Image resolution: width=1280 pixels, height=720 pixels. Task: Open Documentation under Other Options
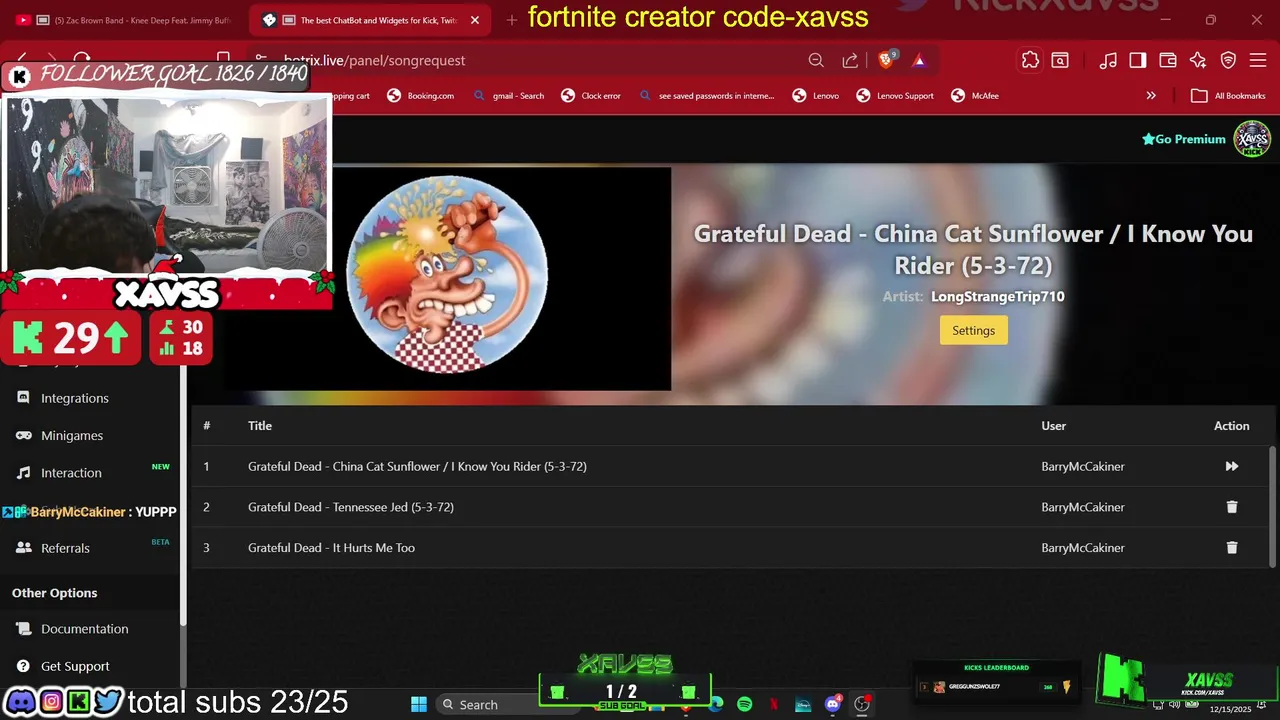coord(84,629)
